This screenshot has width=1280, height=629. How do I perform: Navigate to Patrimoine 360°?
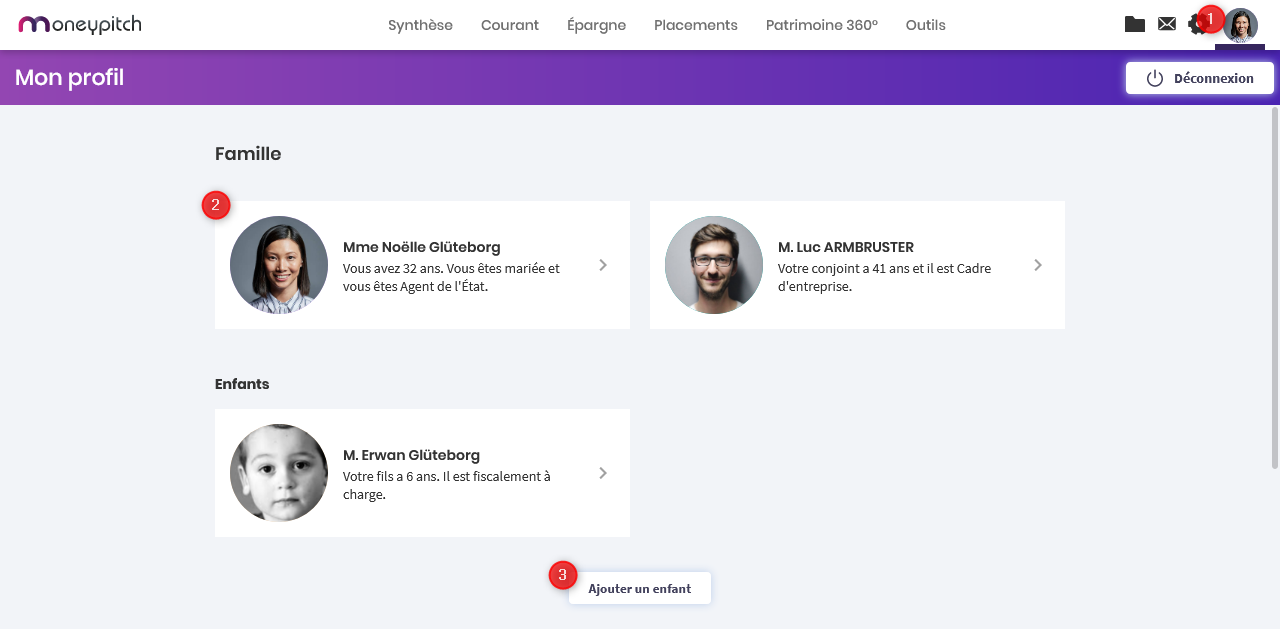click(821, 25)
